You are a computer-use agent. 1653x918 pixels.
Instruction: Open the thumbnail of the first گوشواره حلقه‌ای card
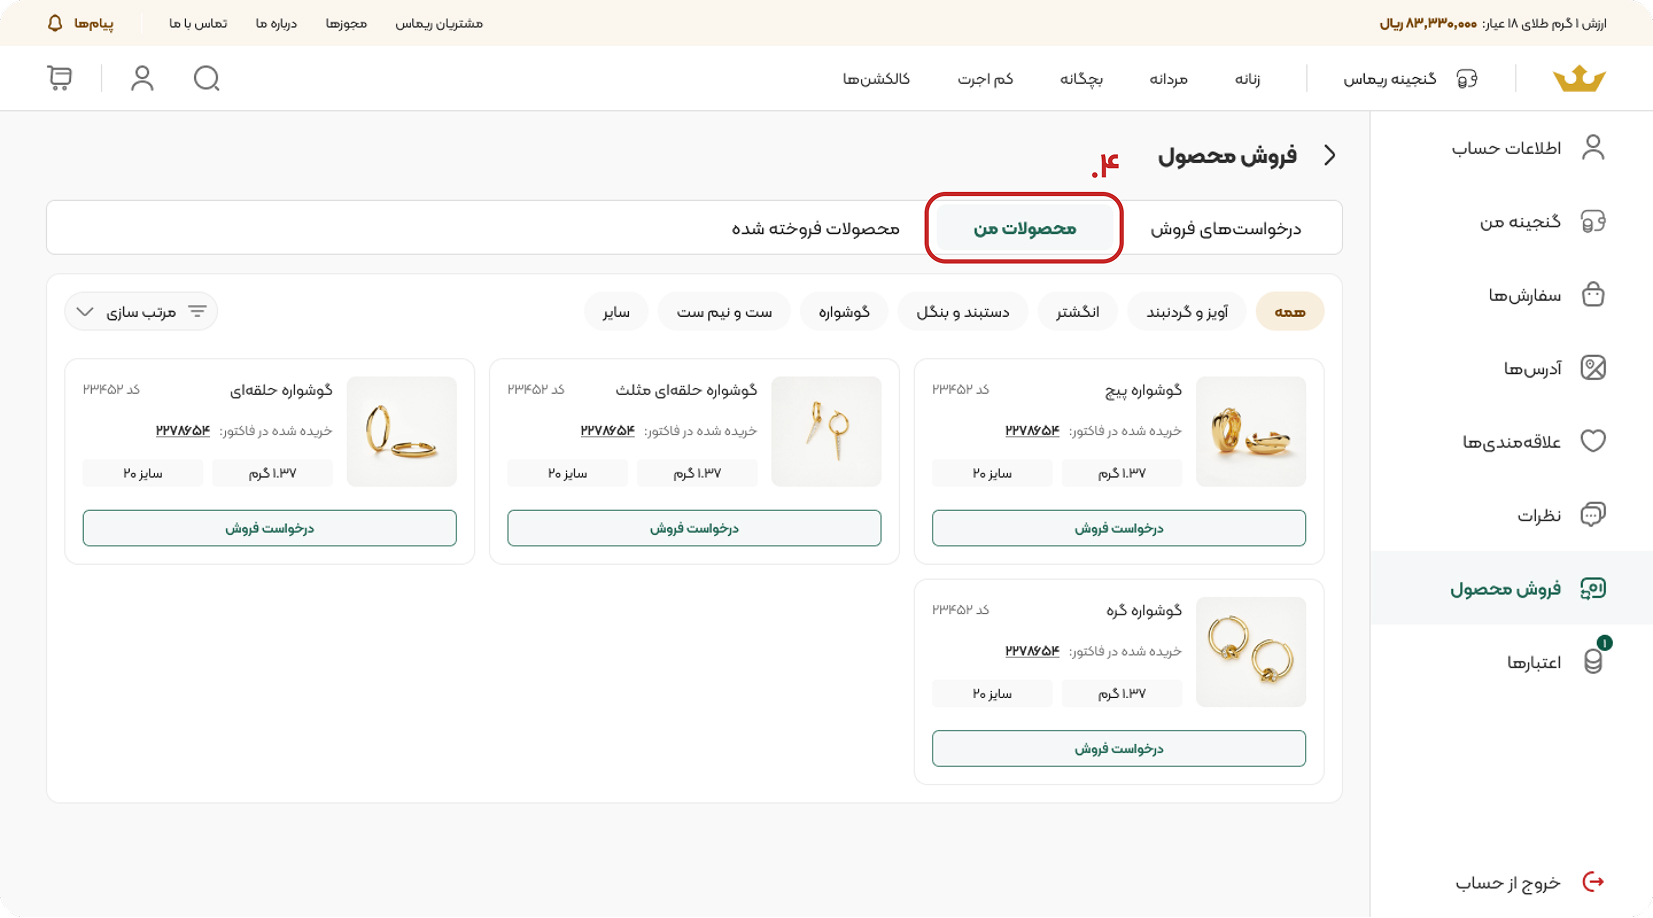(x=402, y=431)
